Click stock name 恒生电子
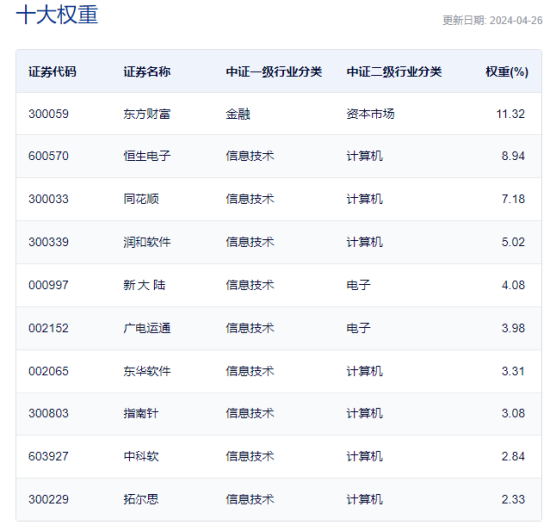This screenshot has height=525, width=550. 147,156
